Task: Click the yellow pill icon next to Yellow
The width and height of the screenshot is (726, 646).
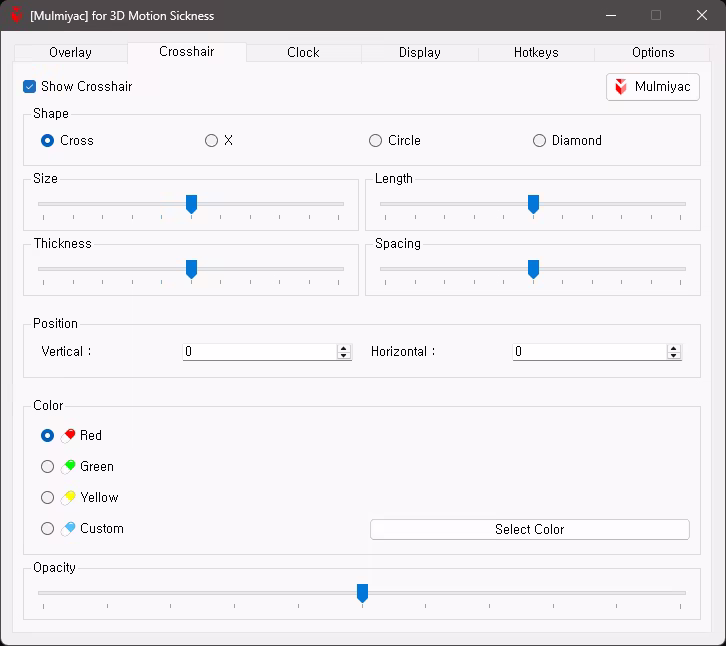Action: click(68, 498)
